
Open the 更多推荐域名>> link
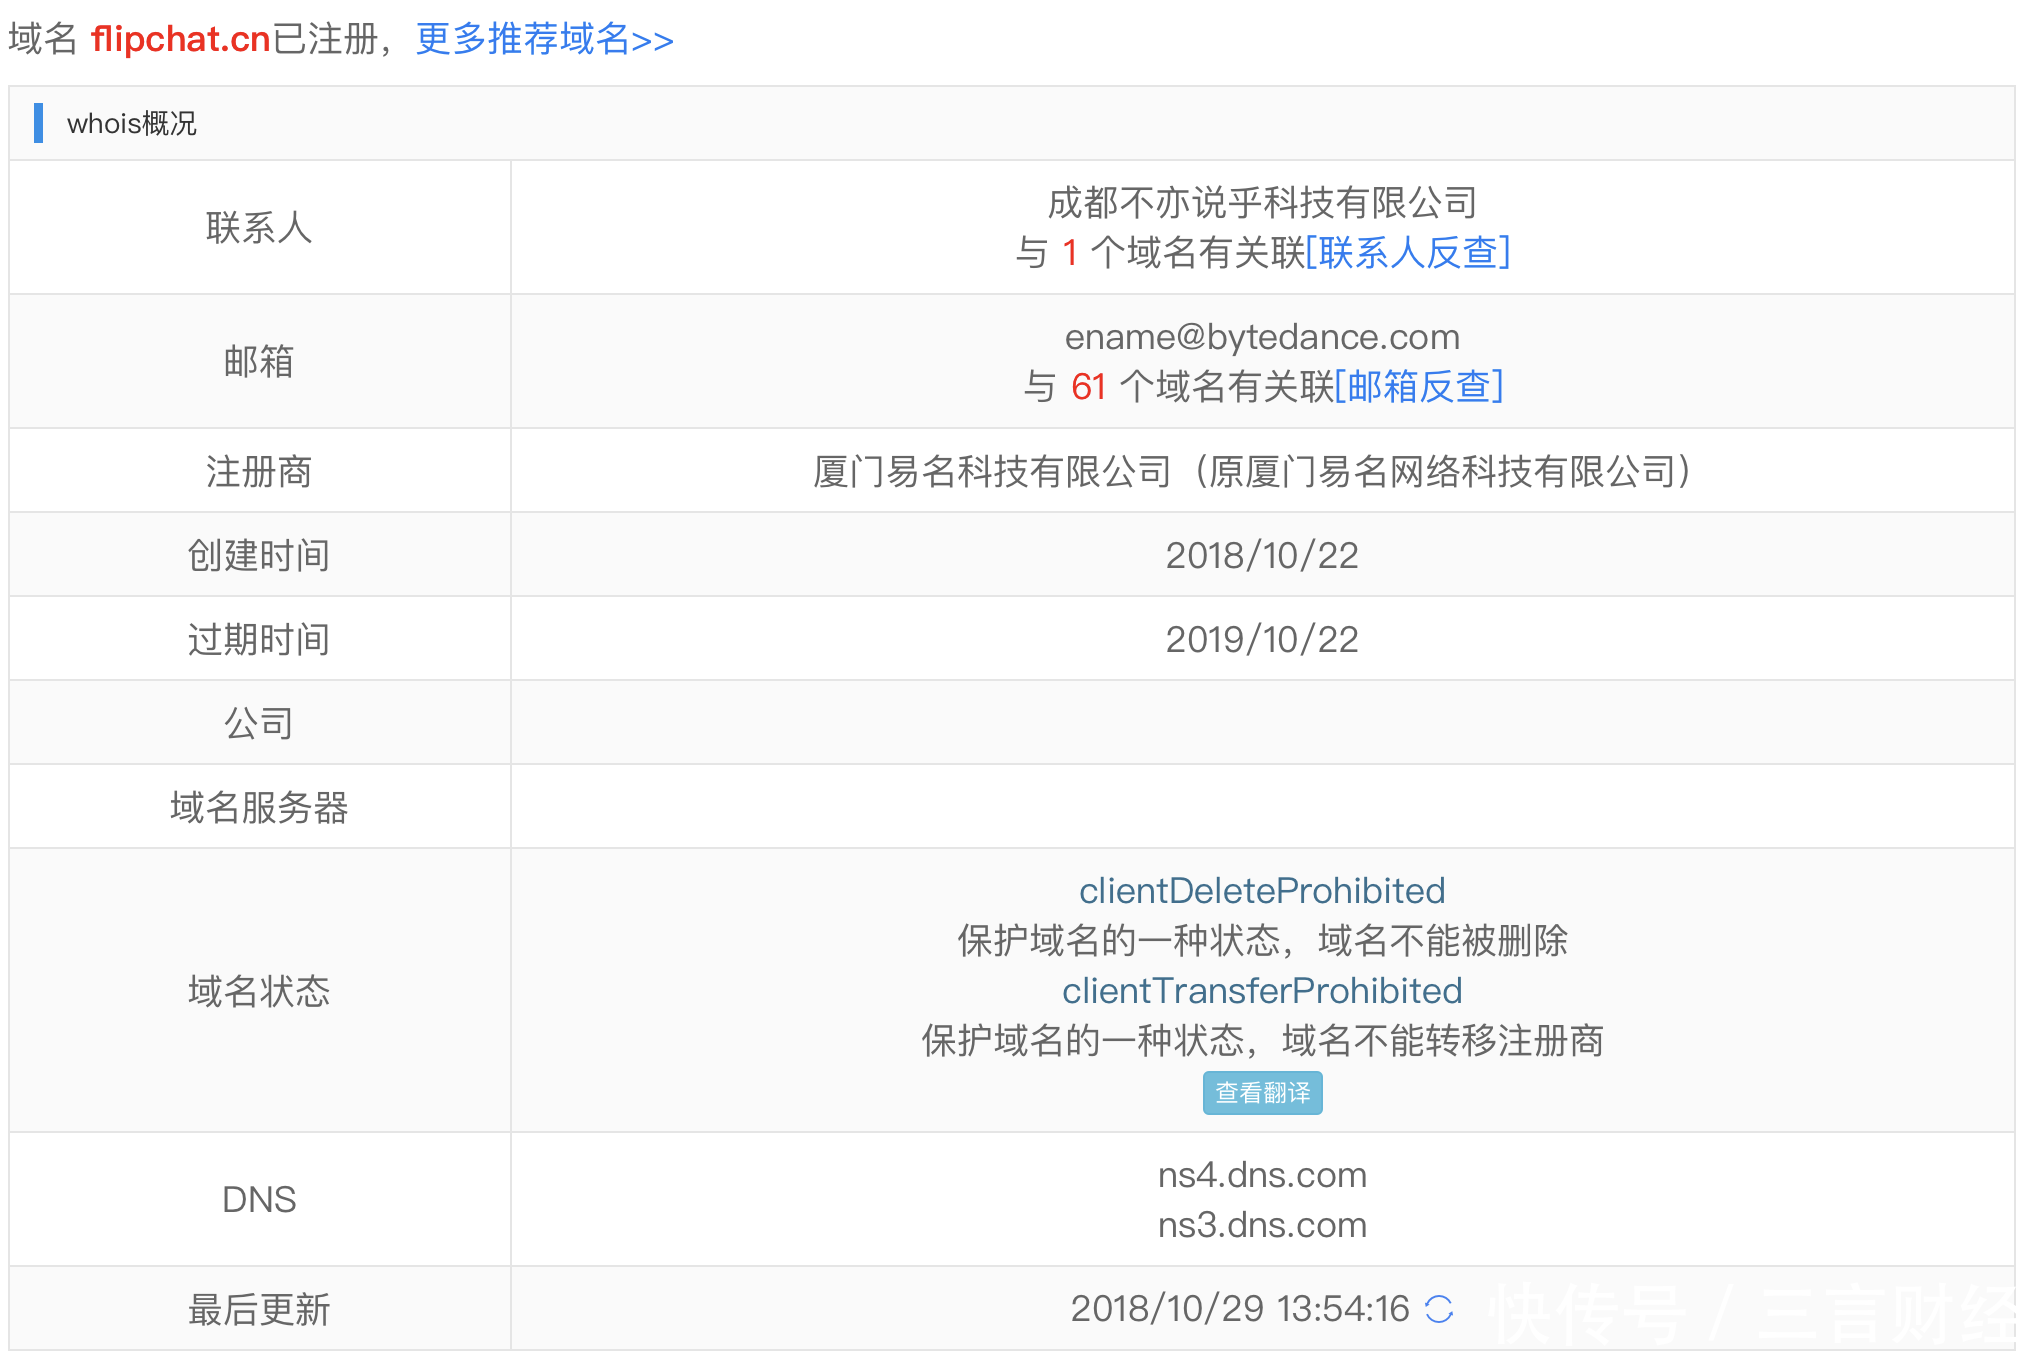click(x=544, y=39)
